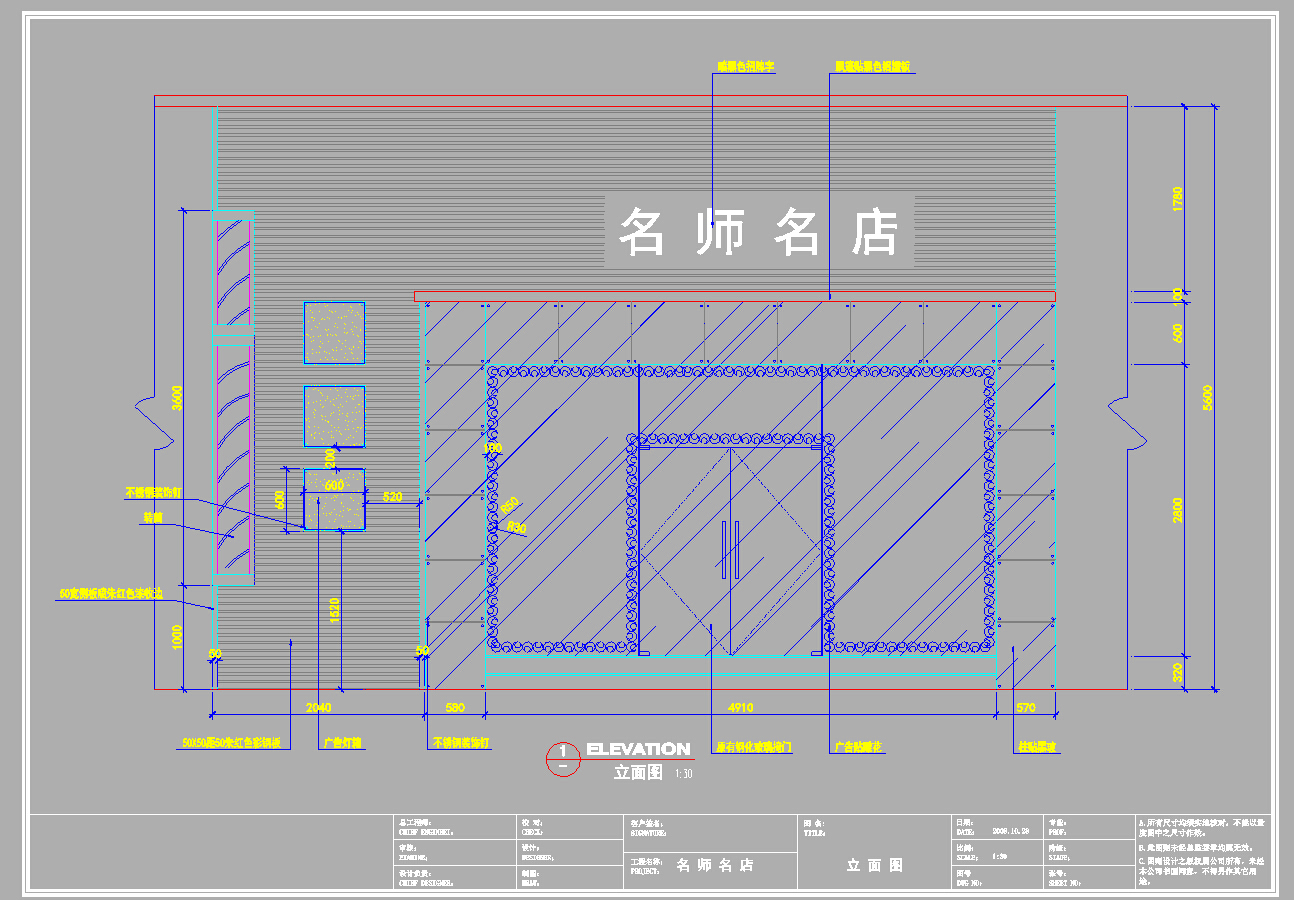Select the 1000 vertical dimension text

coord(177,637)
